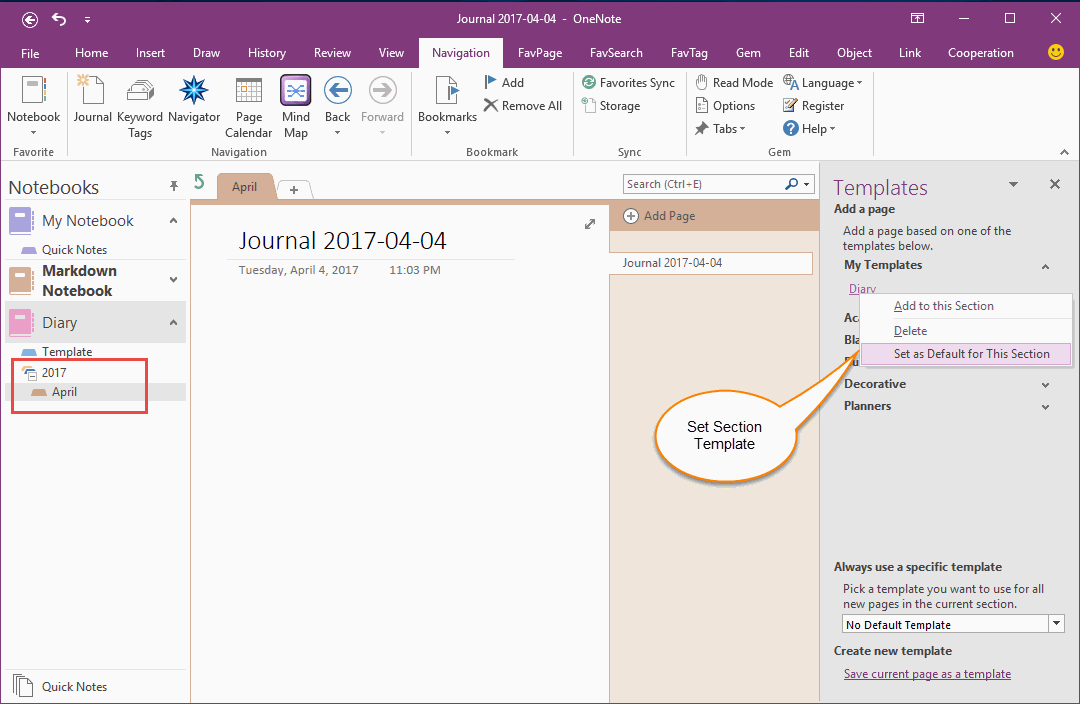Undo via the quick access toolbar
This screenshot has width=1080, height=704.
(x=59, y=19)
